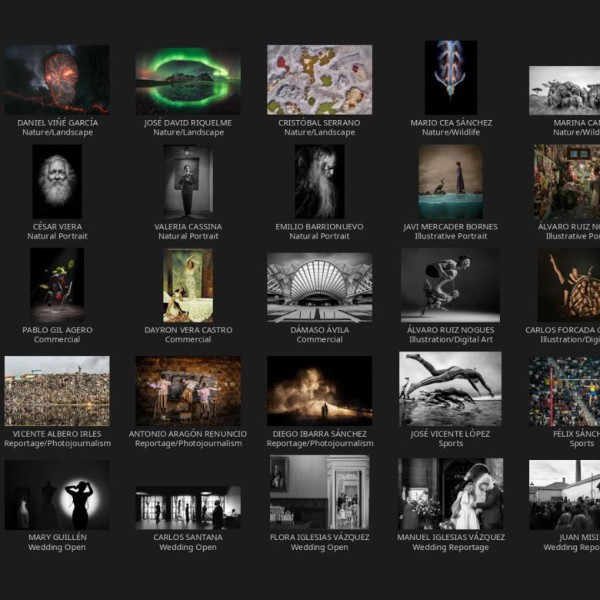Click the name ANTONIO ARAGÓN RENUNCIO
600x600 pixels.
[x=188, y=434]
